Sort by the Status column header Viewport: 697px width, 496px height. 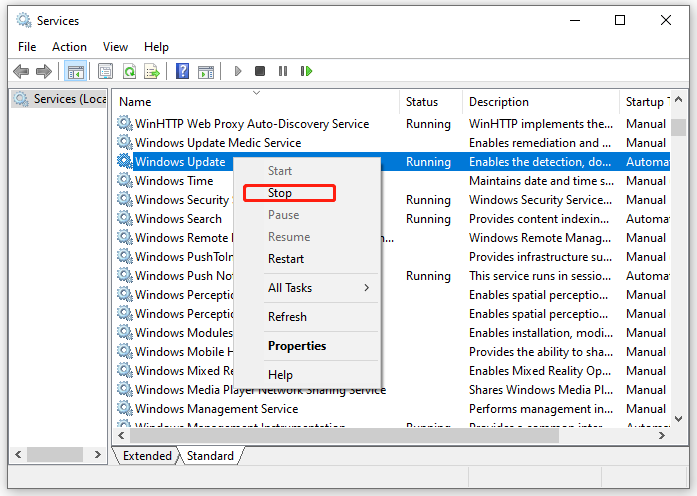pyautogui.click(x=431, y=102)
